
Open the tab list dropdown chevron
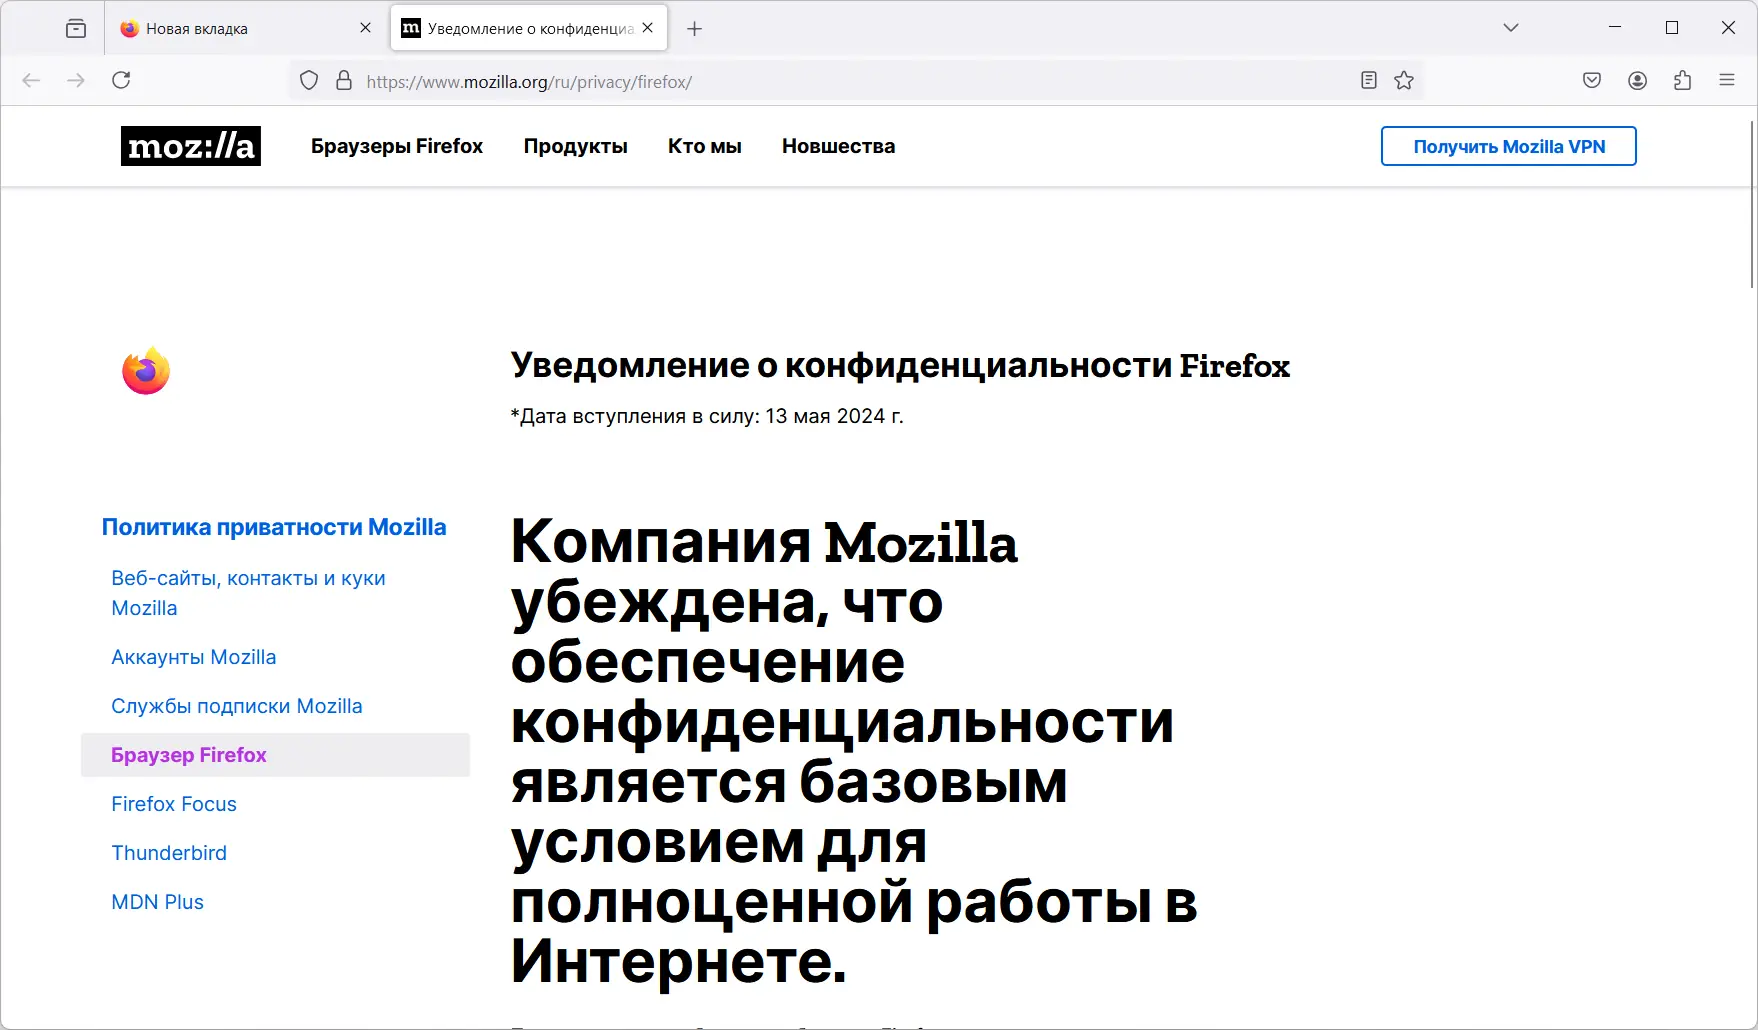click(1510, 28)
